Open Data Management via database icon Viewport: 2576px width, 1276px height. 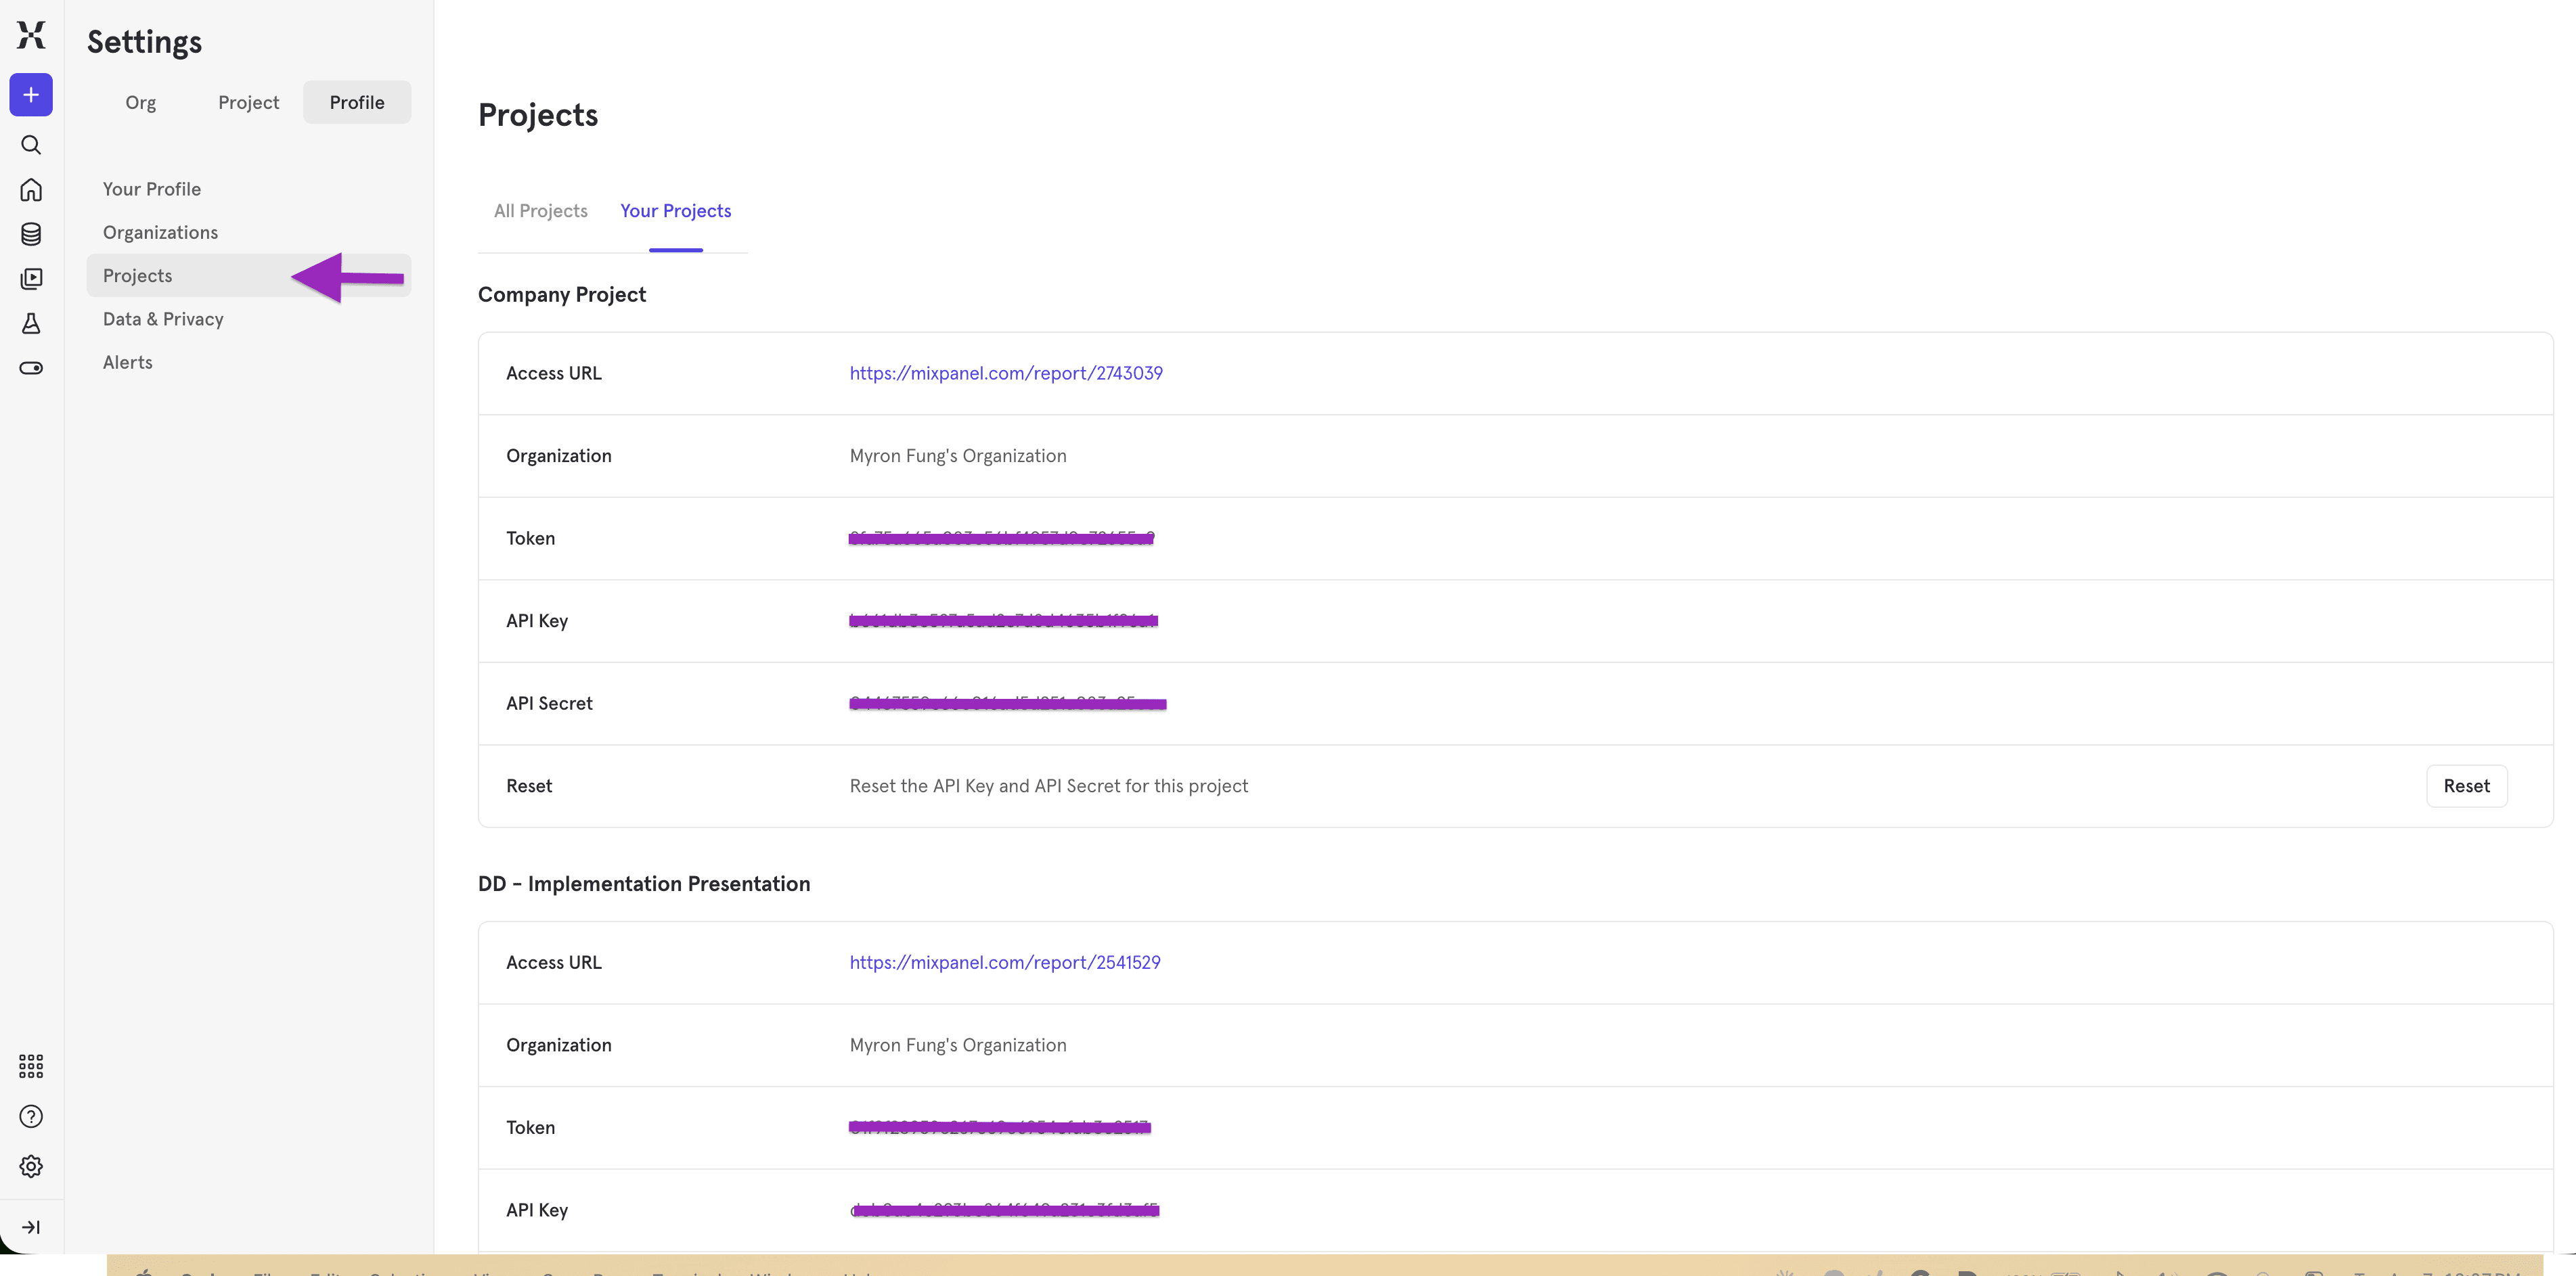[31, 234]
